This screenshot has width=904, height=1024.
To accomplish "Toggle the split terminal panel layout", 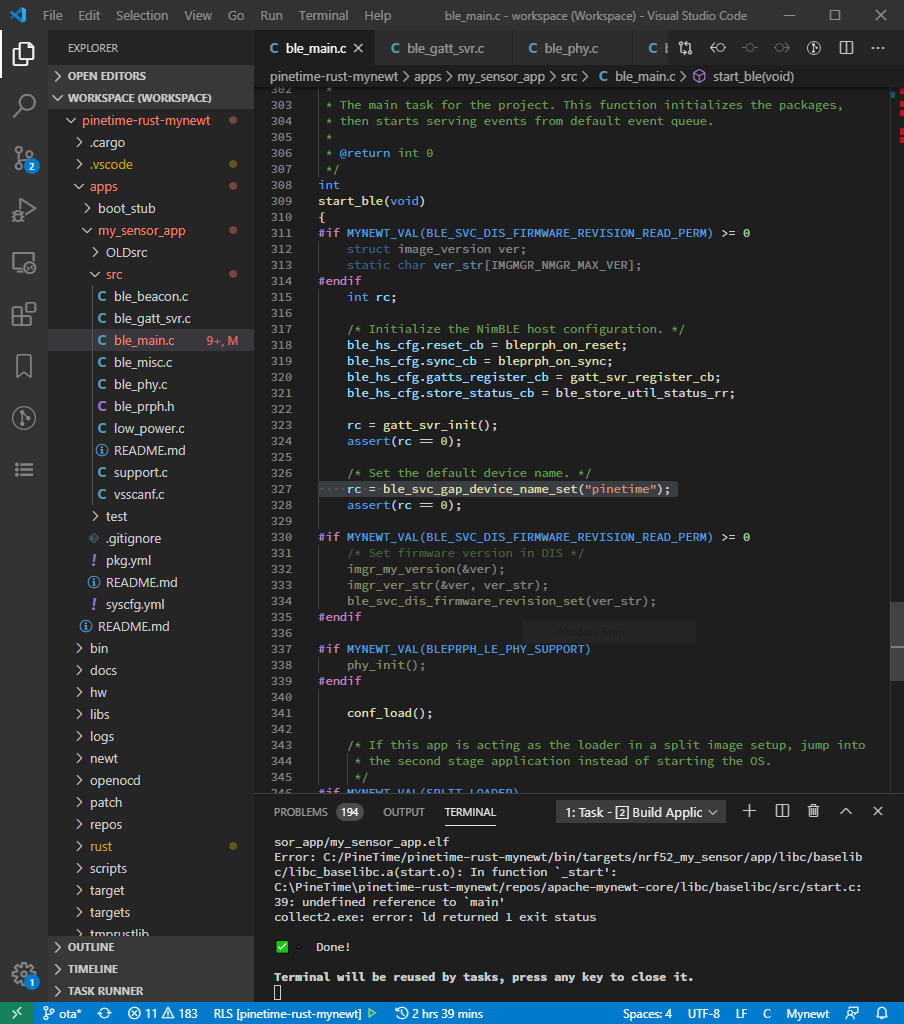I will tap(782, 811).
